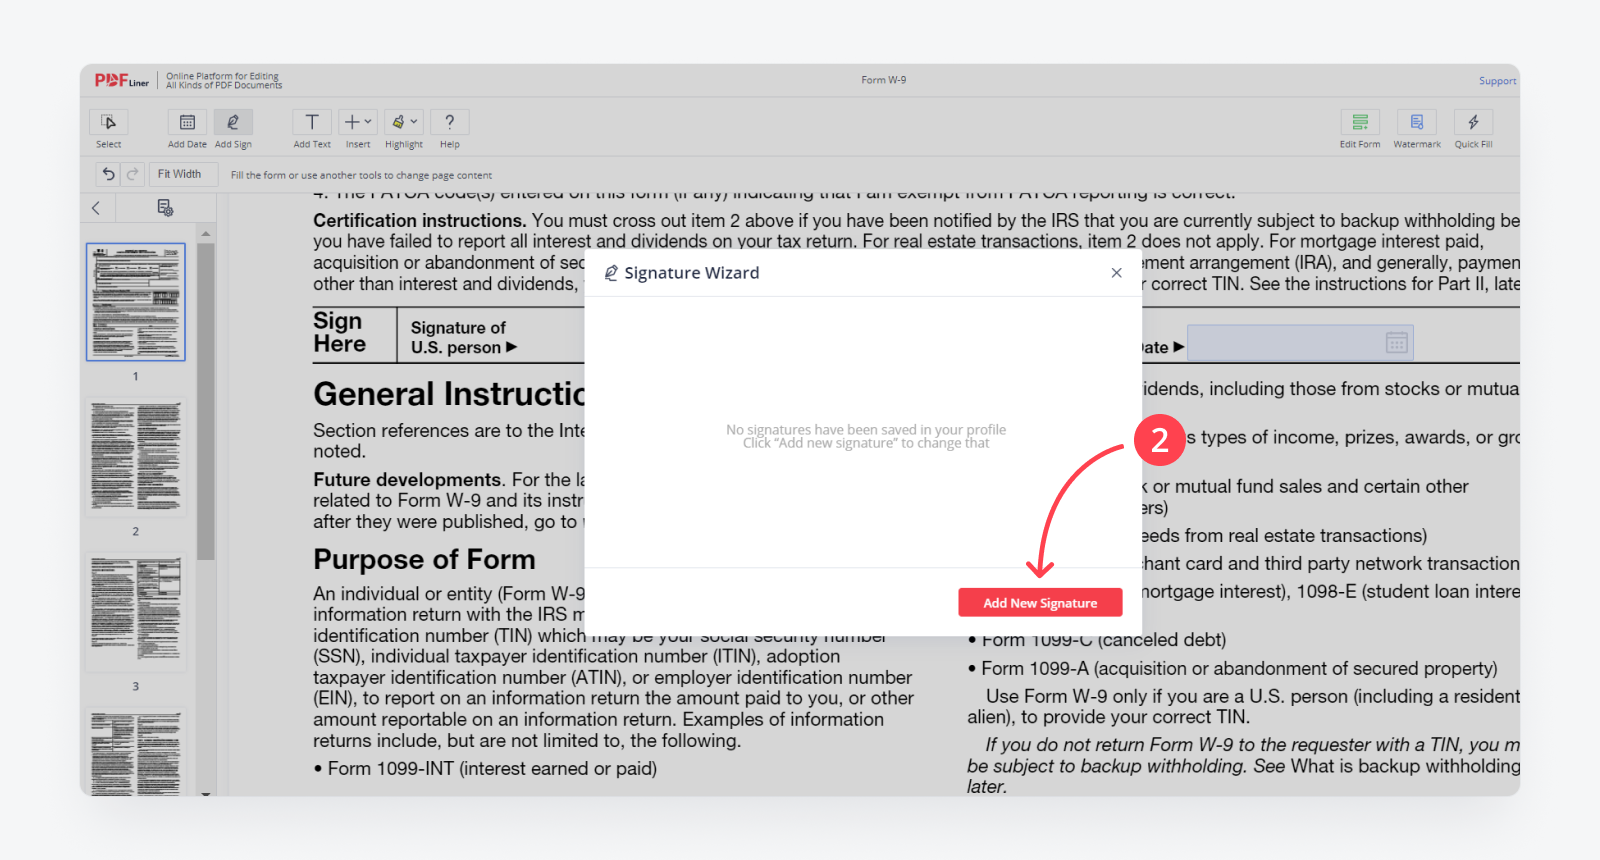1600x860 pixels.
Task: Click the date field on the form
Action: (1300, 344)
